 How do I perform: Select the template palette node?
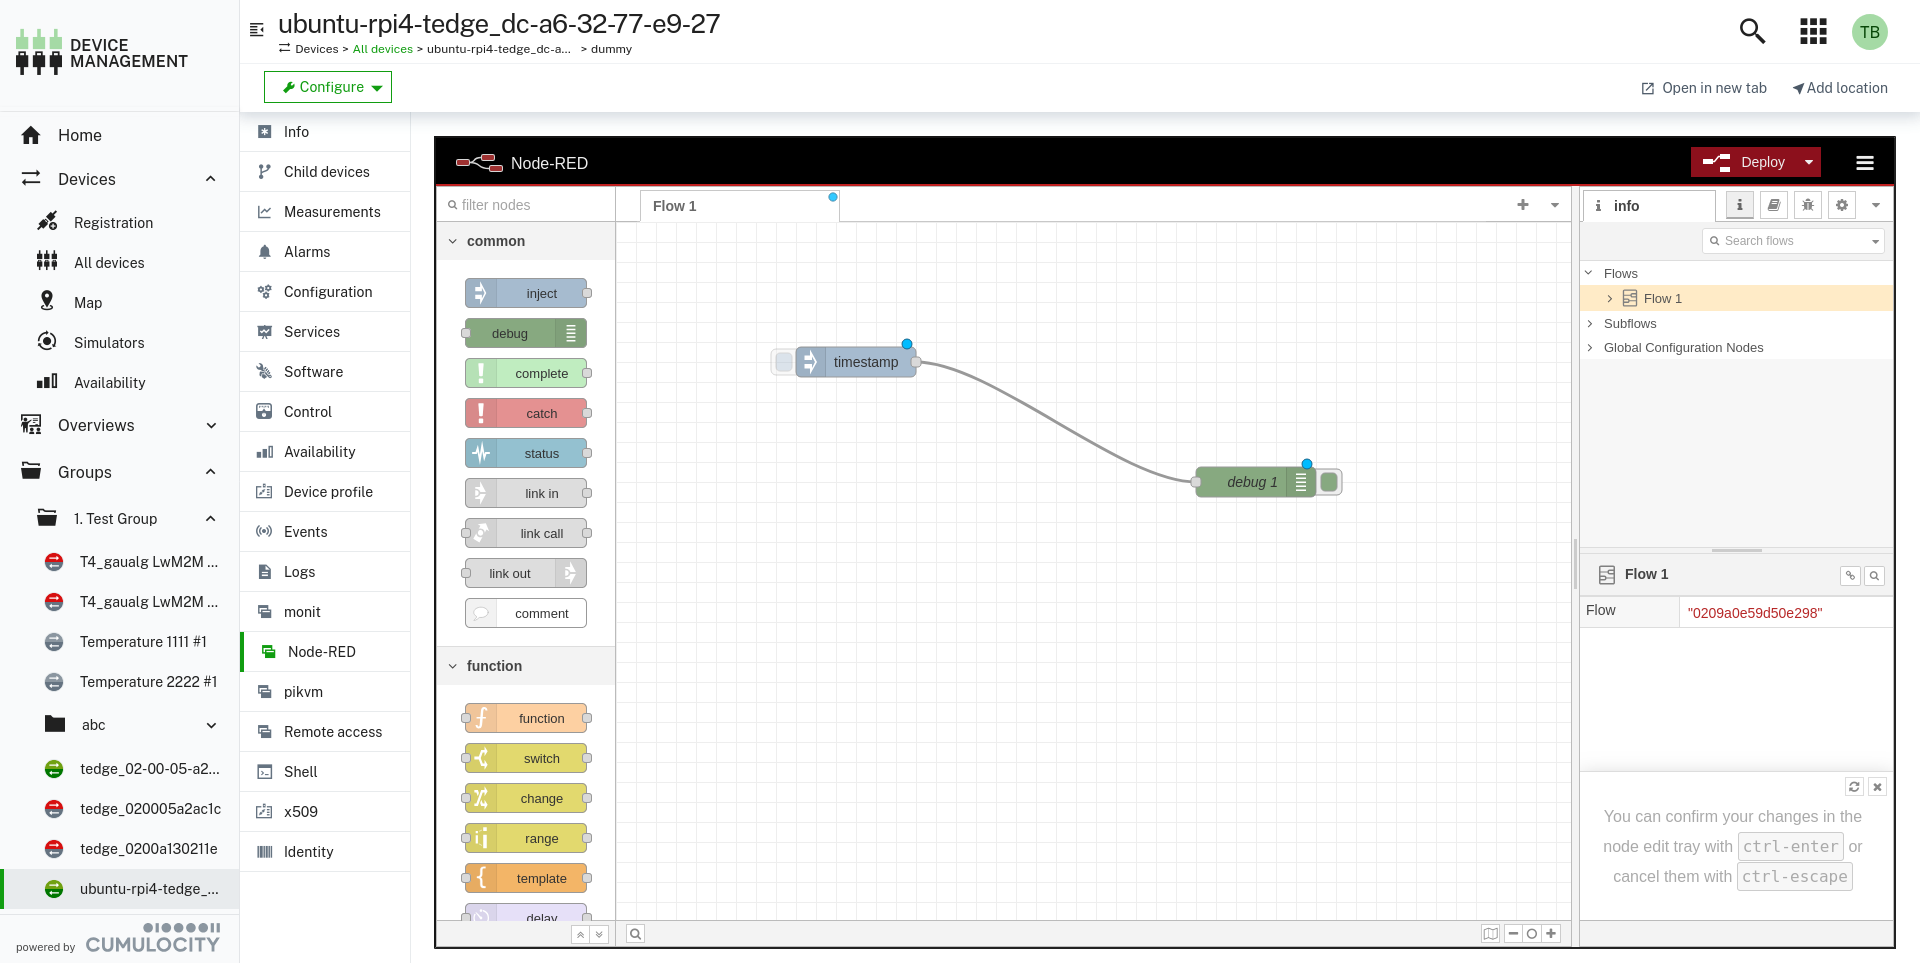click(526, 878)
